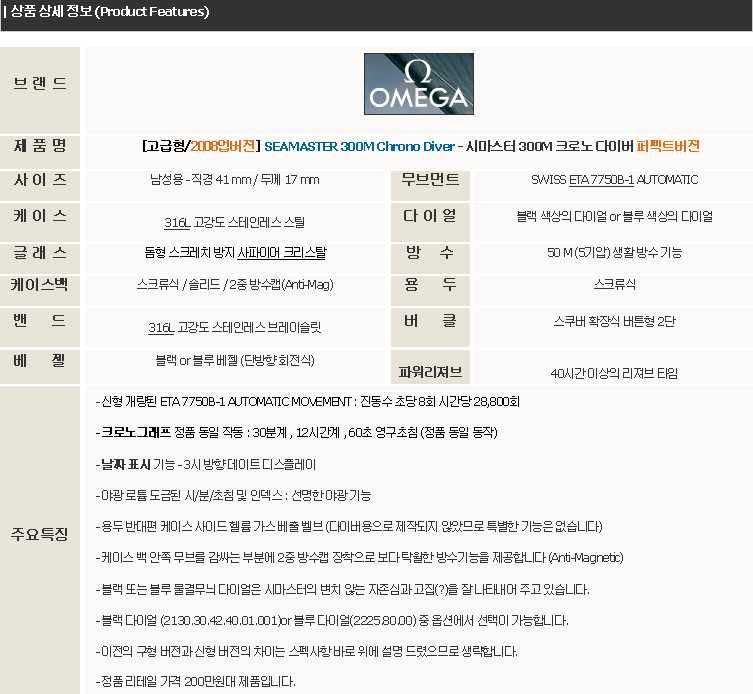Click the underlined 사파이어 크리스탈 link

click(x=281, y=253)
